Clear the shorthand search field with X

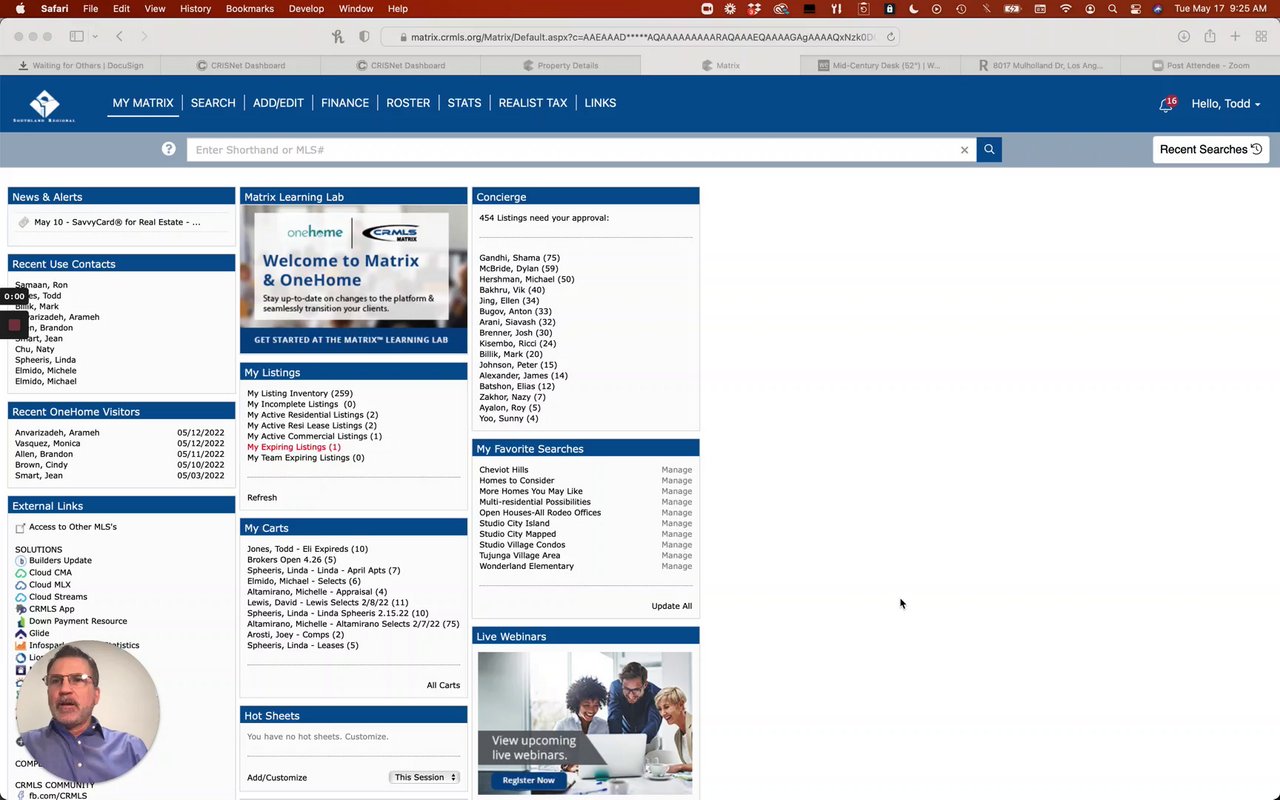pos(964,150)
